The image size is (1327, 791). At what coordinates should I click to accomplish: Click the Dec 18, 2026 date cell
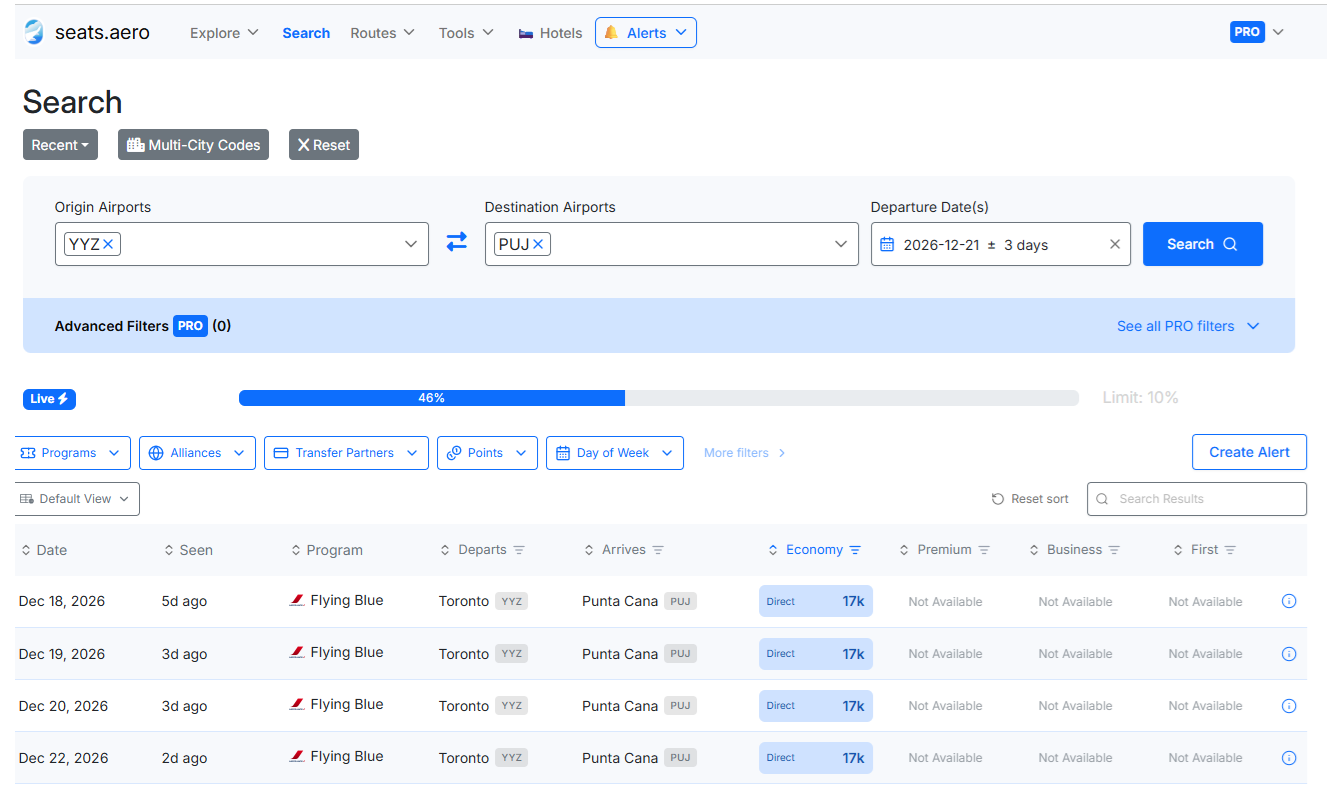coord(62,601)
